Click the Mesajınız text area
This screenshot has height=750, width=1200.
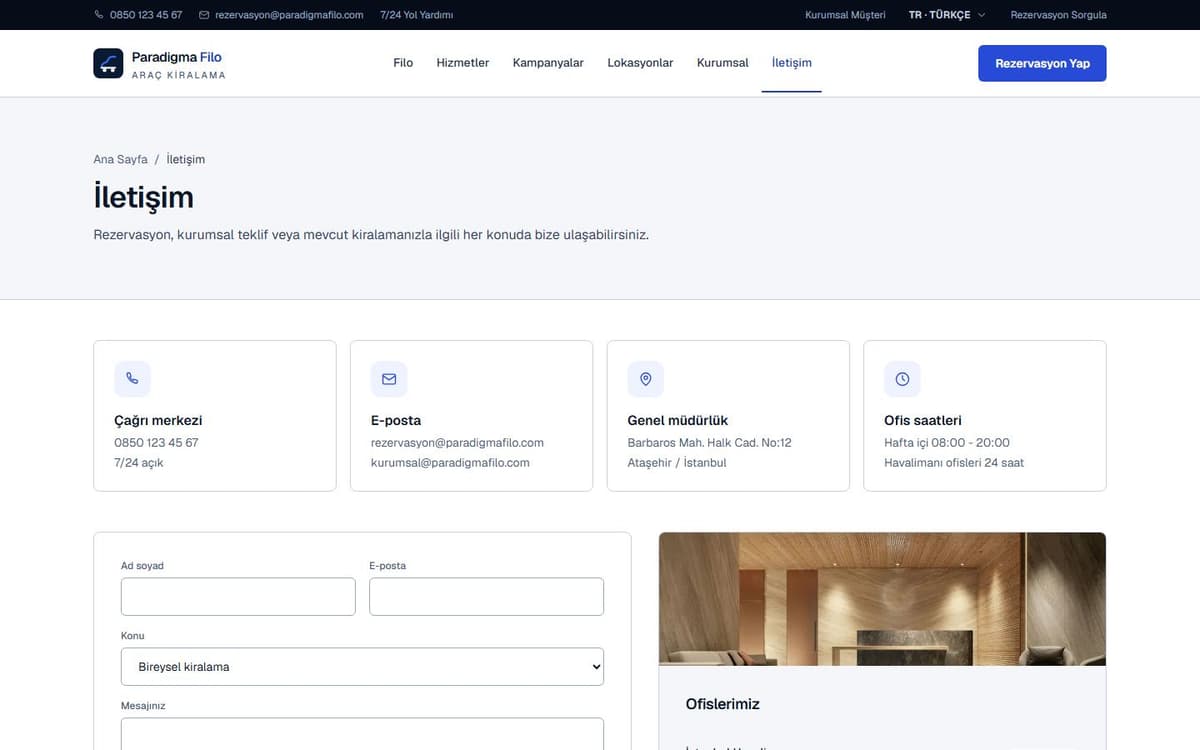(x=362, y=734)
